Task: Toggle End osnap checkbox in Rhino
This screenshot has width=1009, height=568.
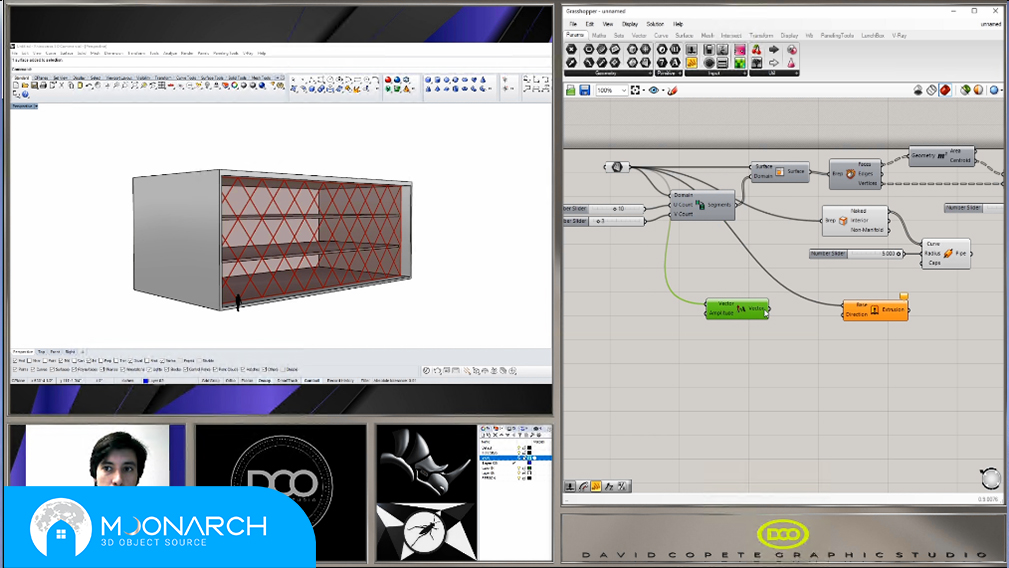Action: pyautogui.click(x=15, y=361)
